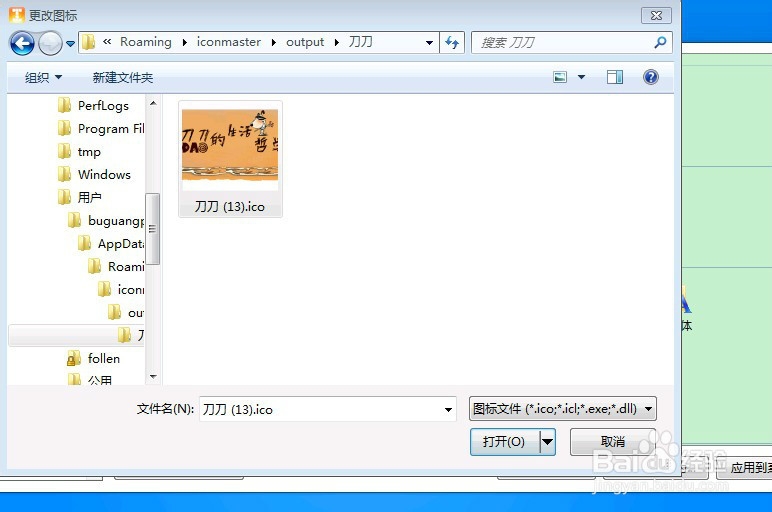Click the refresh address button

(x=452, y=43)
